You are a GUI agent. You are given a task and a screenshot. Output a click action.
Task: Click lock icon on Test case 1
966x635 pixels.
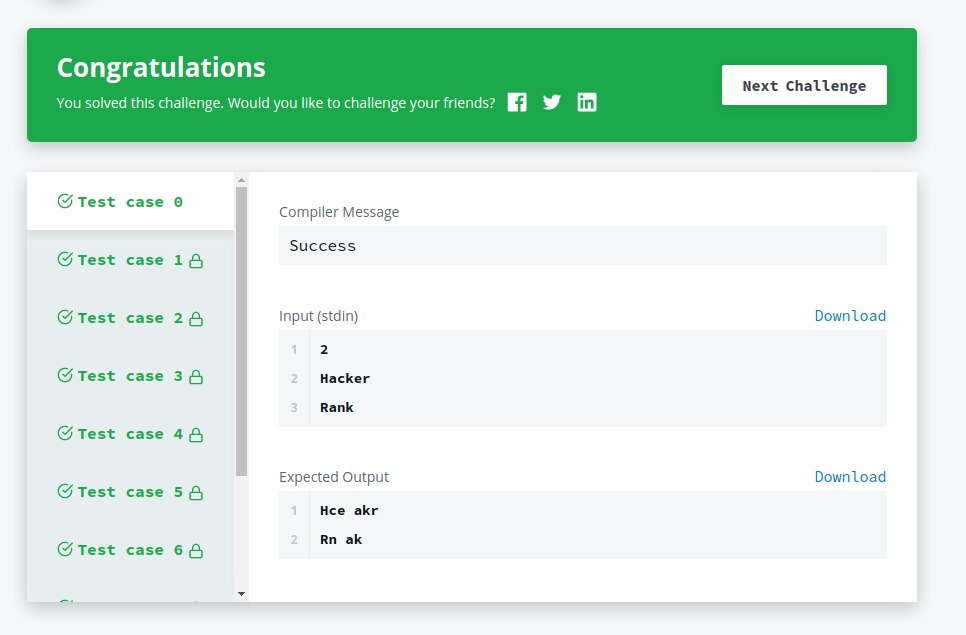(x=196, y=261)
